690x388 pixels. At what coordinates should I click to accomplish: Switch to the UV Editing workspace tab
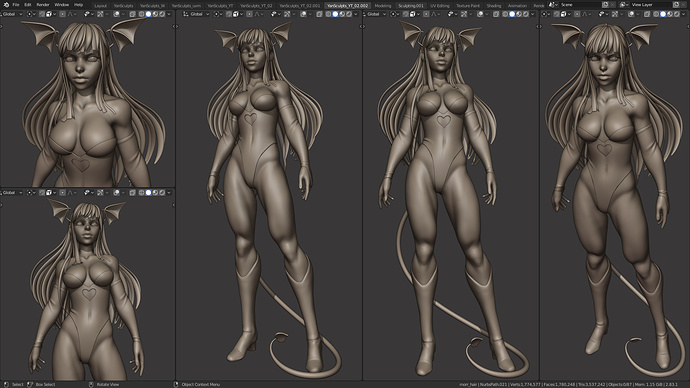440,6
